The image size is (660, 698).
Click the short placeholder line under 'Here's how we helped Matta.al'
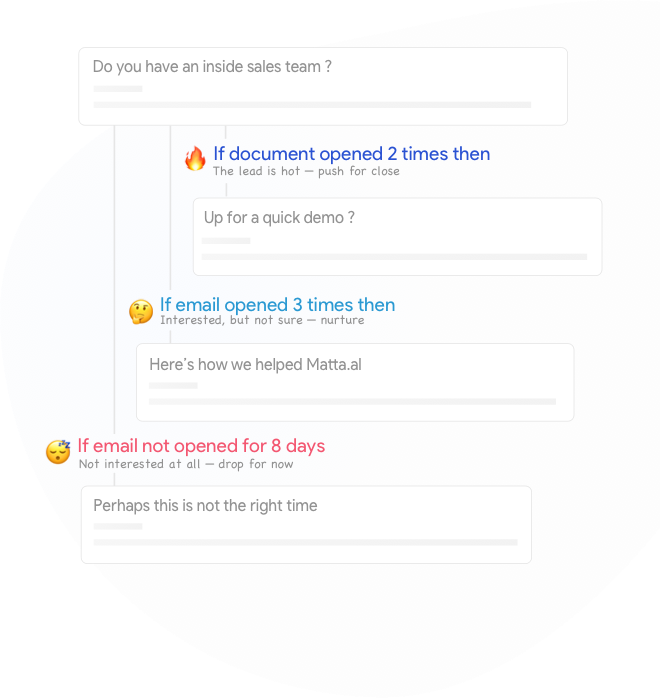pos(173,385)
